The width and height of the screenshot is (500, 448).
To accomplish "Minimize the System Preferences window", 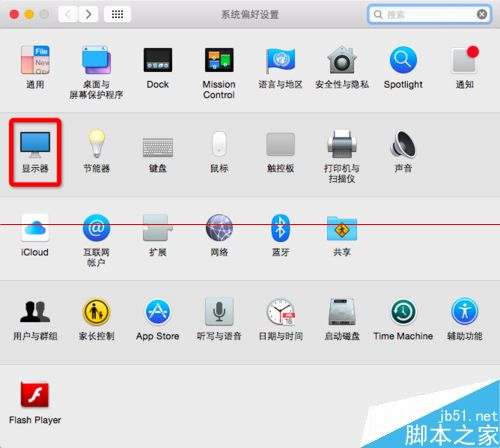I will (x=29, y=14).
